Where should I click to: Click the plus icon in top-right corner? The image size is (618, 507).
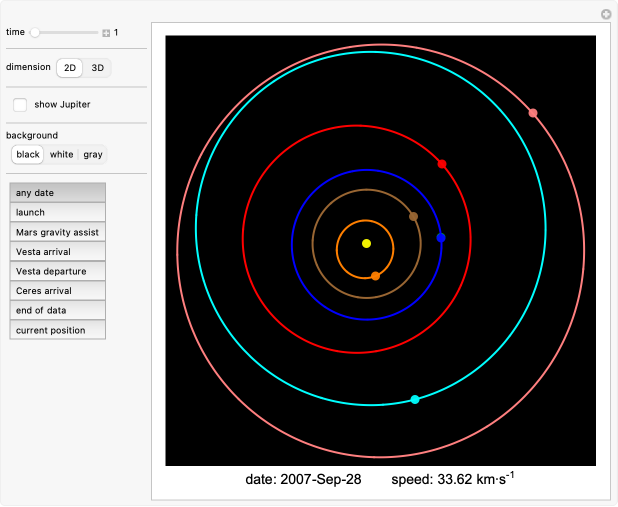[x=605, y=14]
